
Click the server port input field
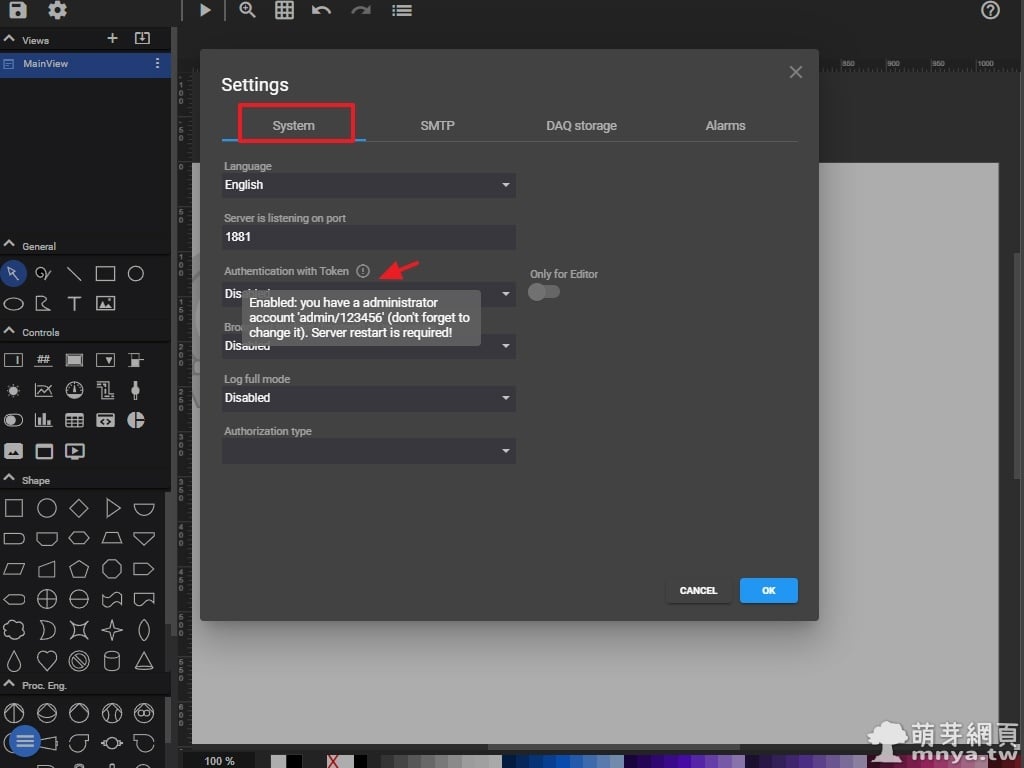coord(368,237)
